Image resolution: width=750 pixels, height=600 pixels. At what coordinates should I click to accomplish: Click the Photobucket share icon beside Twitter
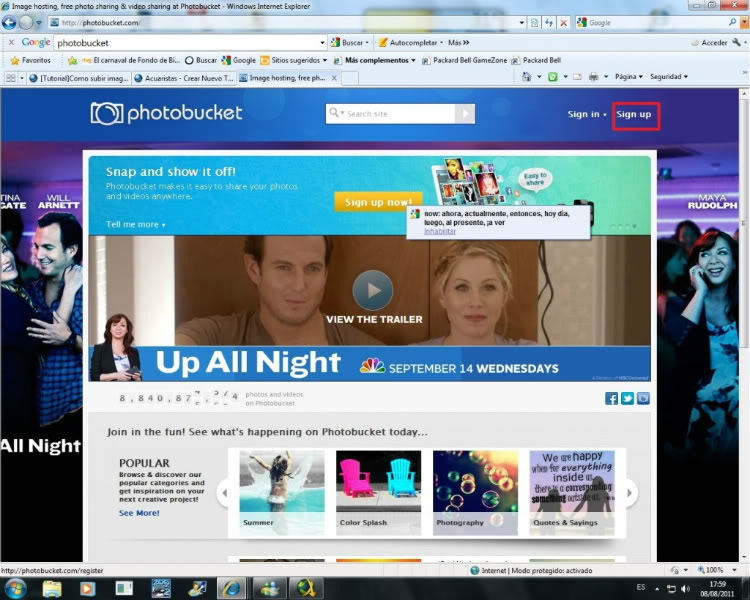643,398
